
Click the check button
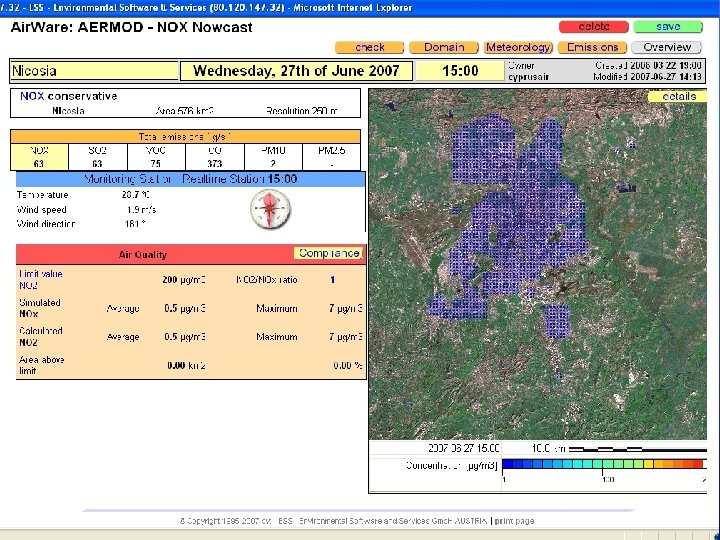click(x=370, y=47)
